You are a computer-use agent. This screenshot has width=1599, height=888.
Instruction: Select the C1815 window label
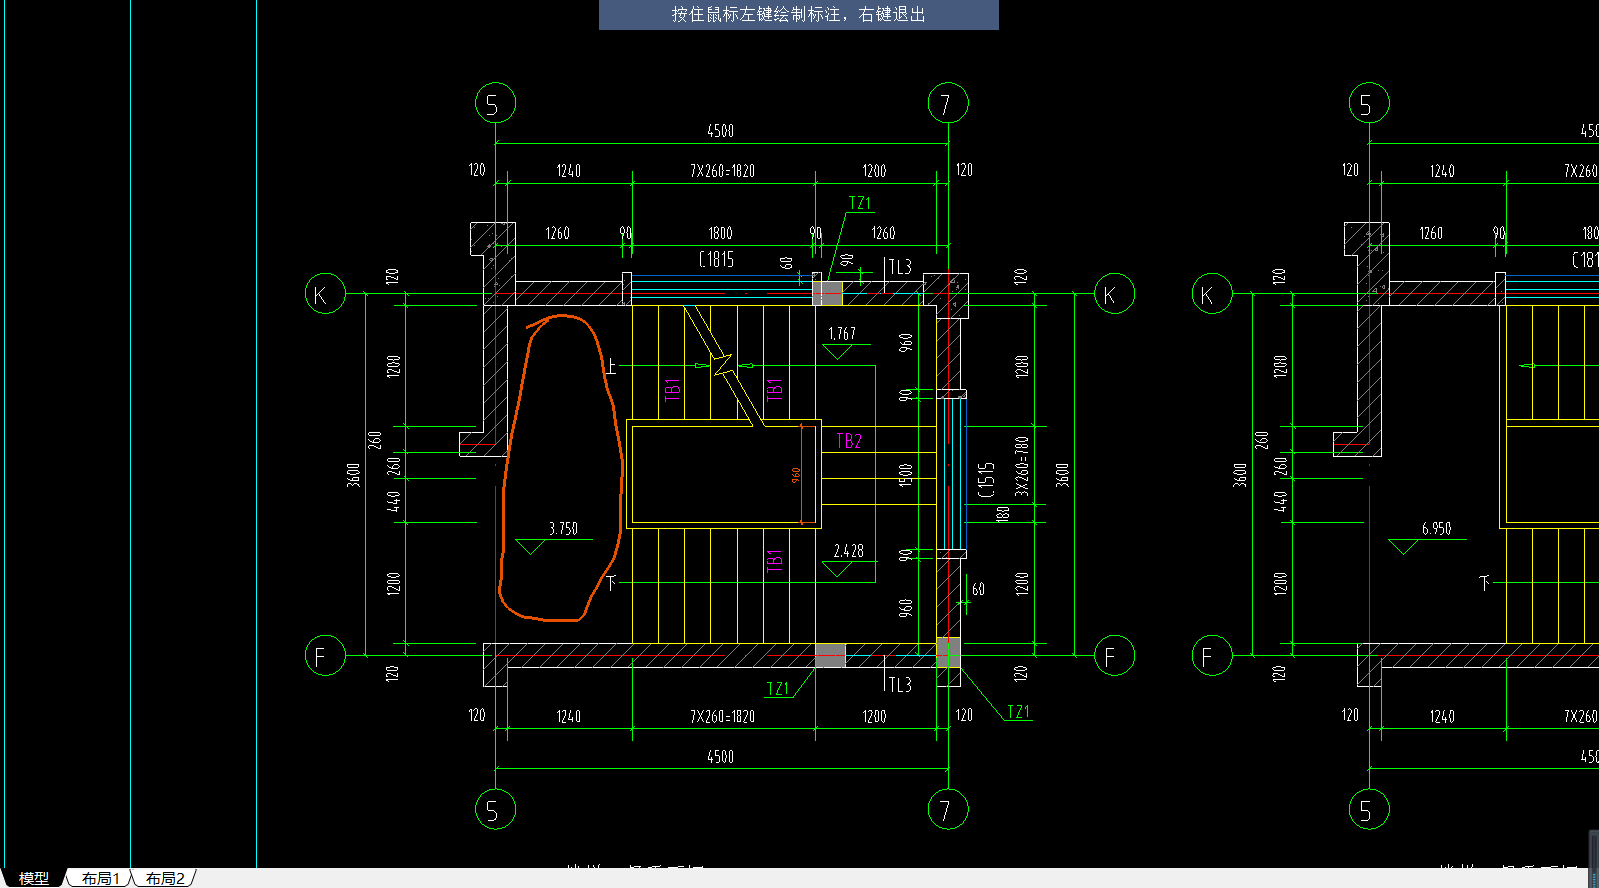716,260
